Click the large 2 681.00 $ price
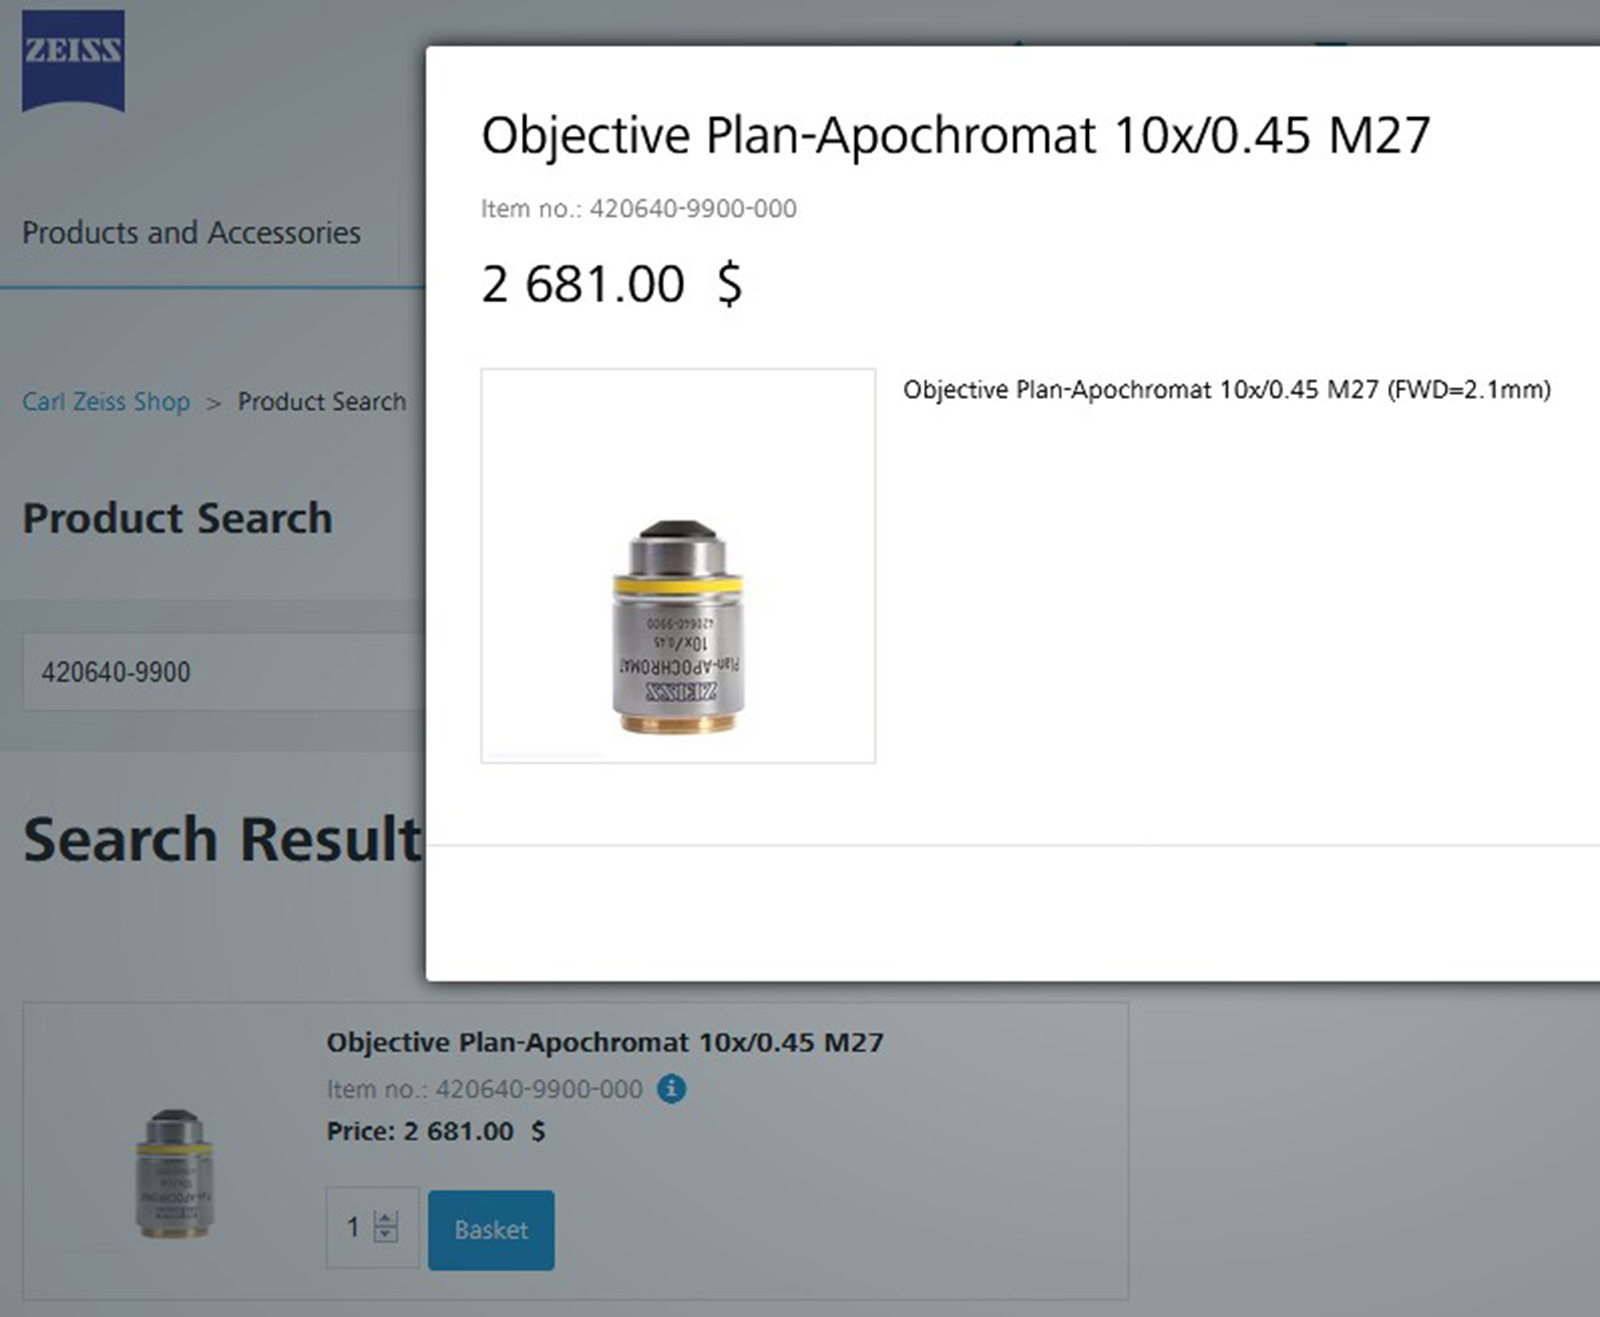 click(x=611, y=284)
